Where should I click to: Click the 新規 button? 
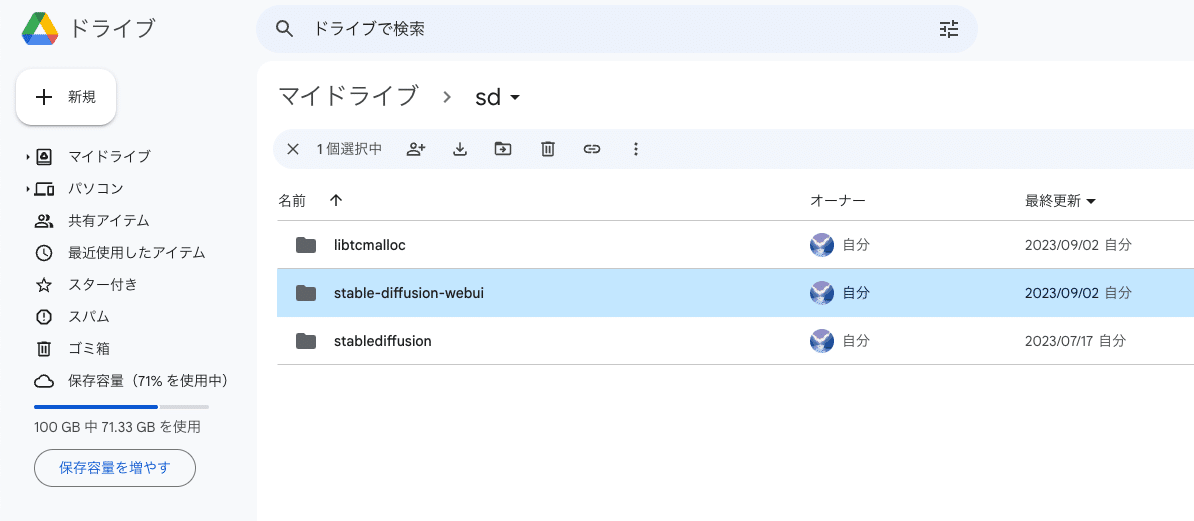pos(66,97)
